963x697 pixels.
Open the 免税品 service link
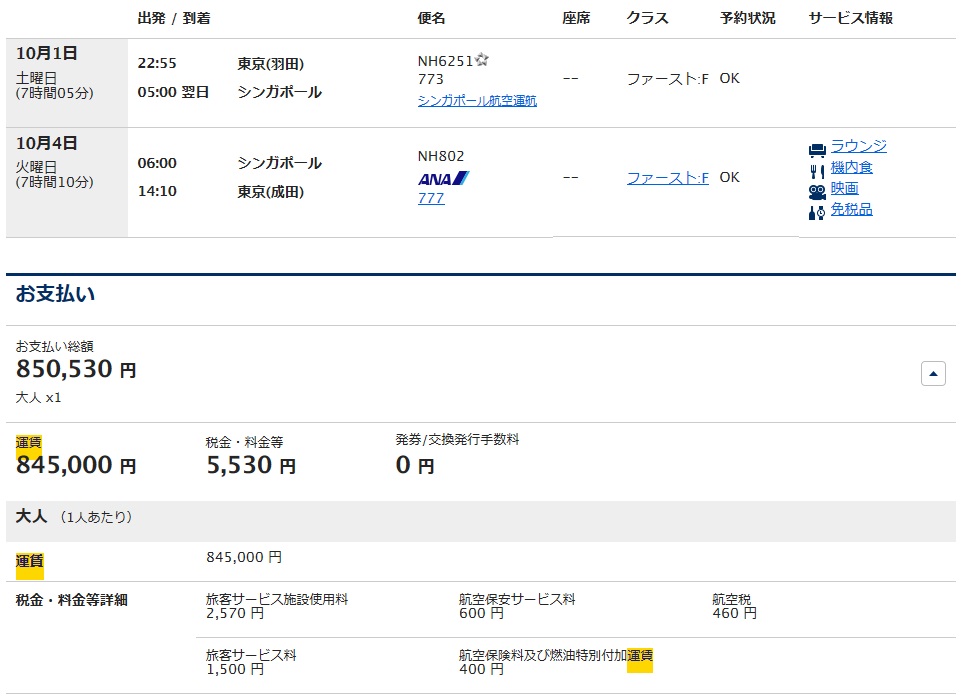[851, 209]
